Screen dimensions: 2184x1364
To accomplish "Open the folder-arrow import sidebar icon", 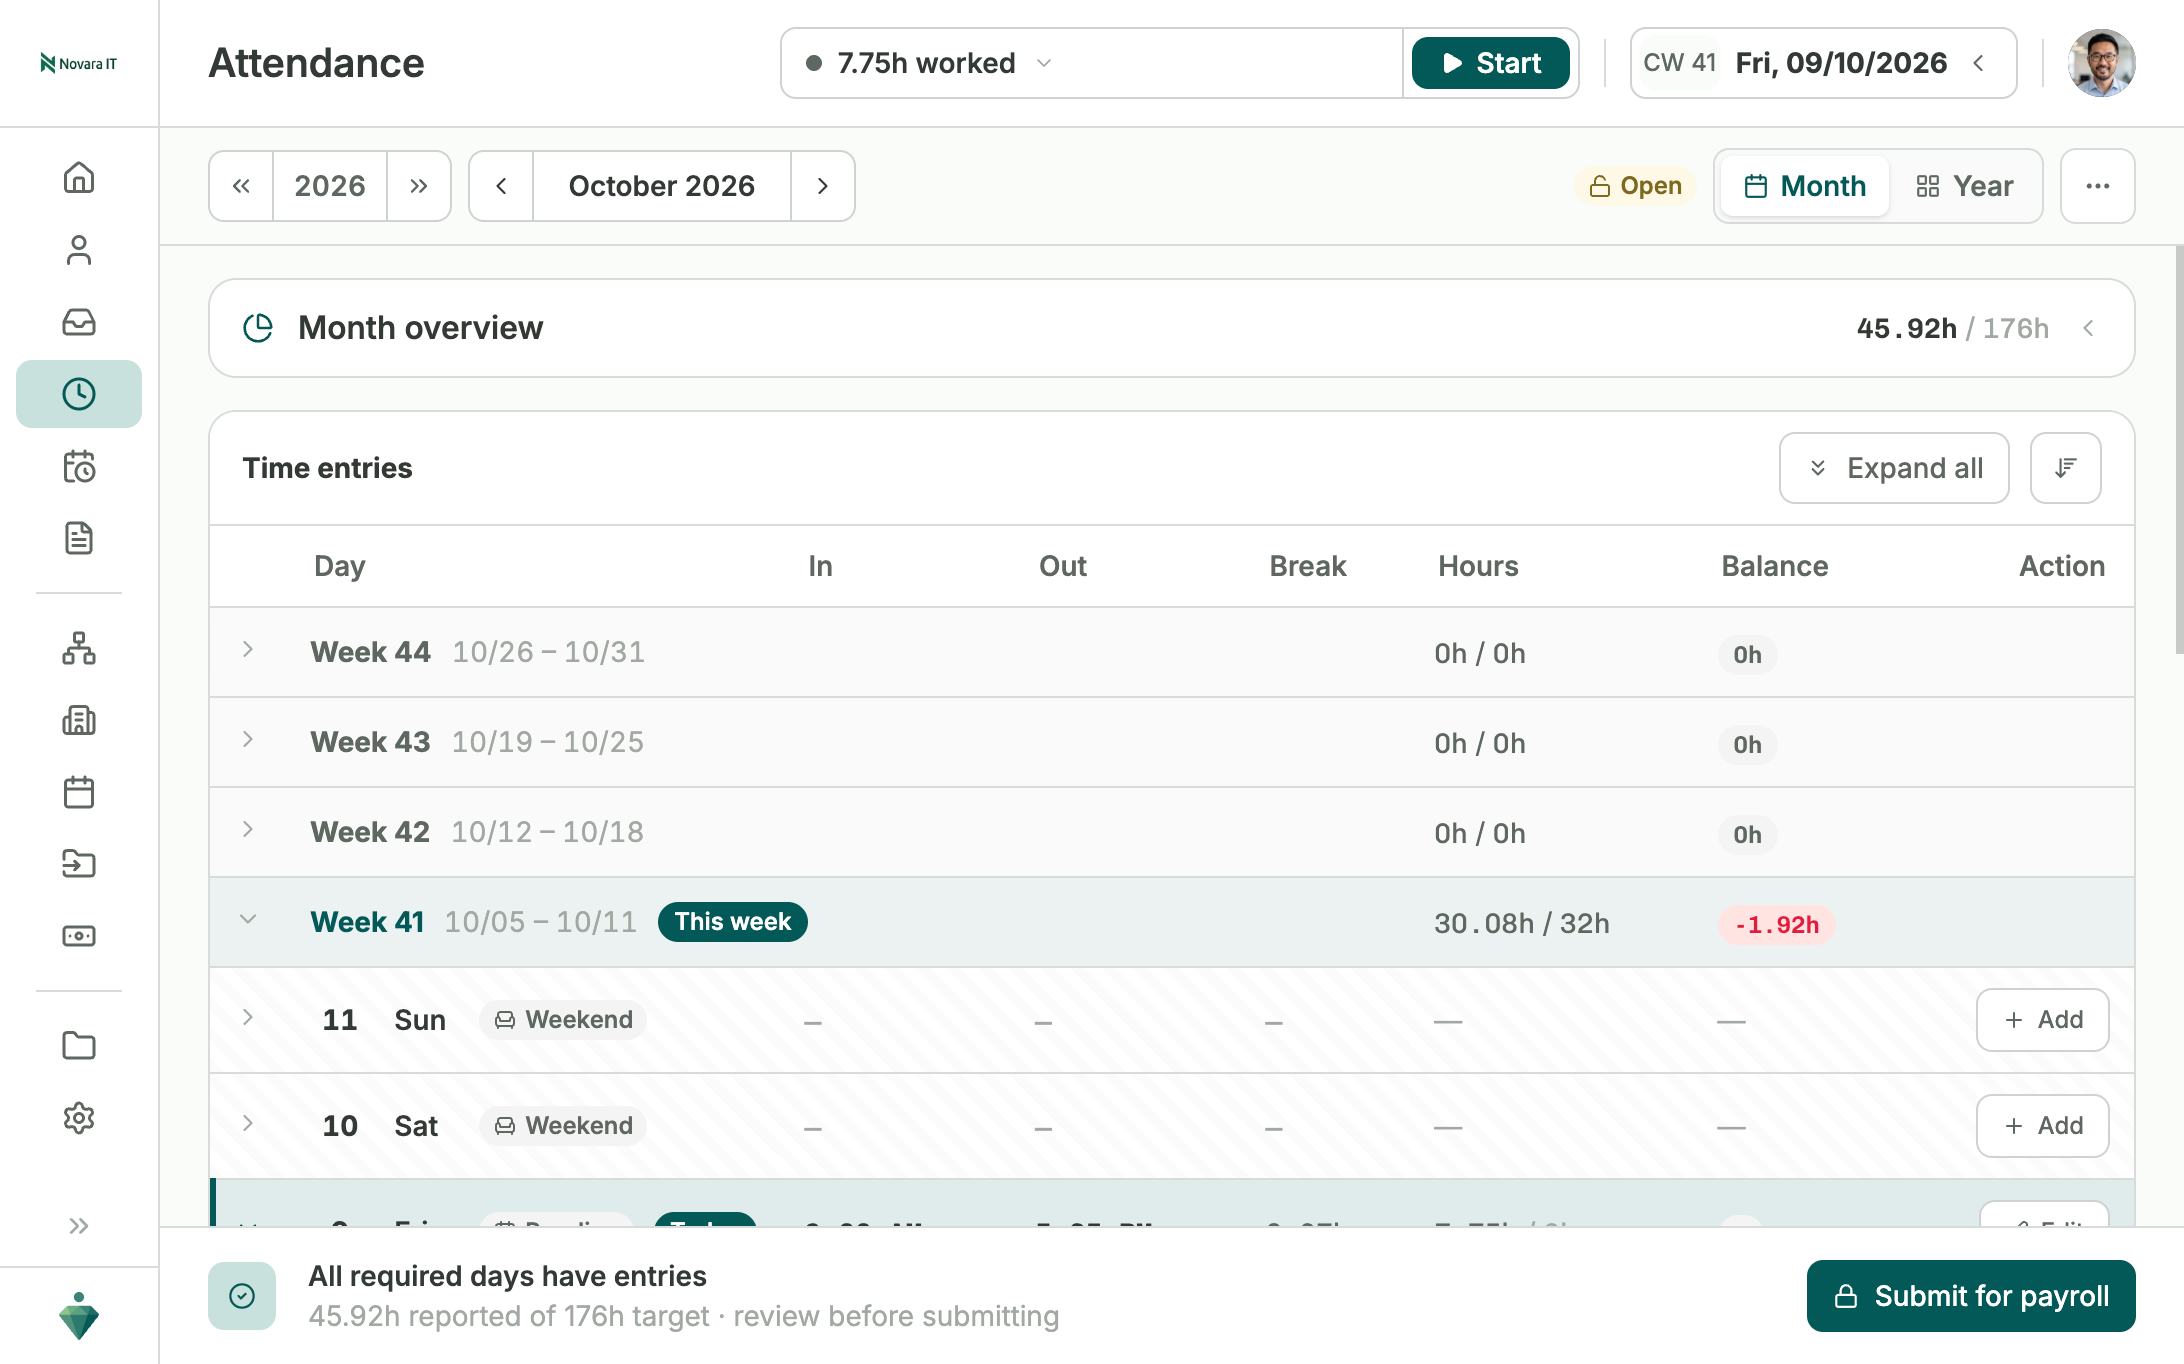I will tap(79, 864).
